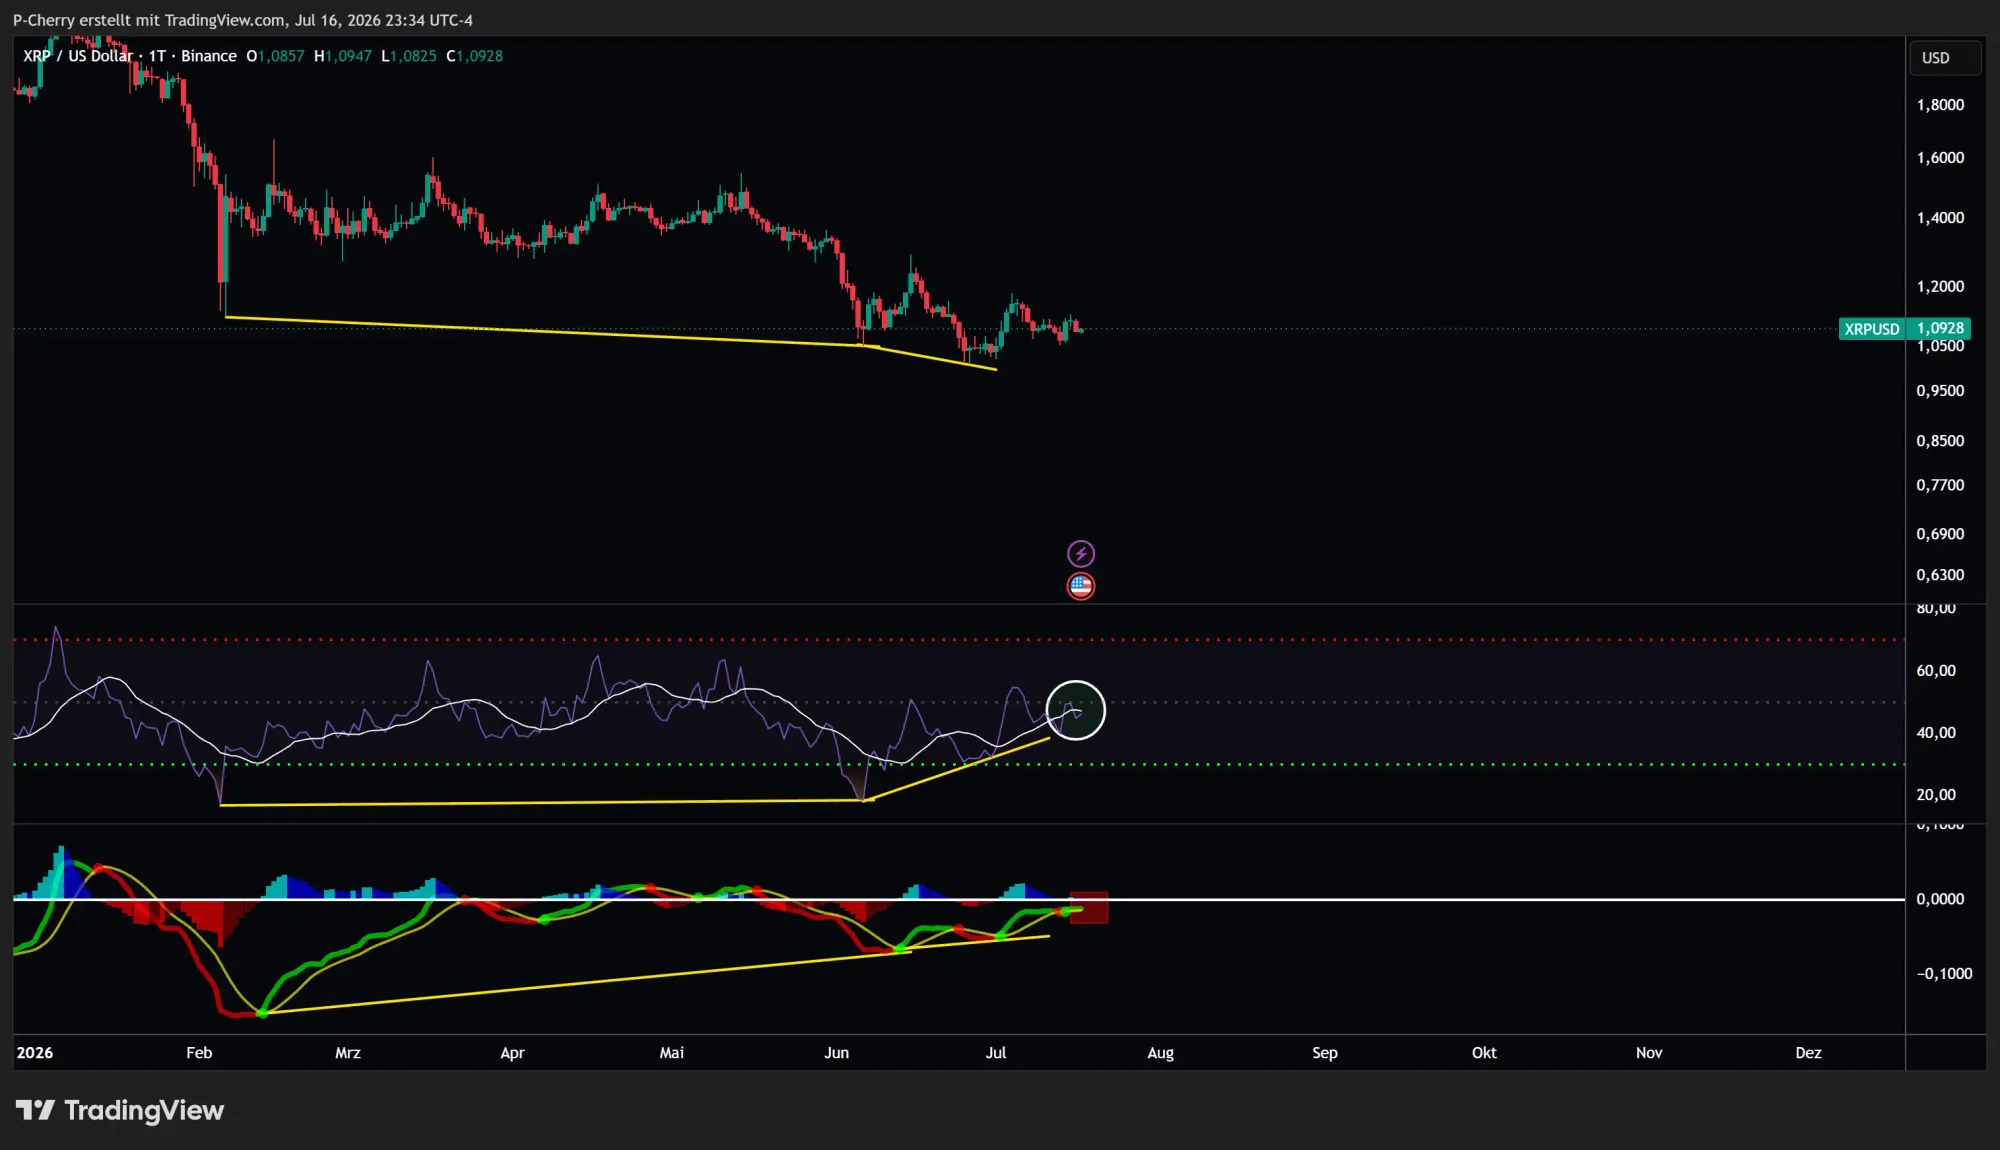The width and height of the screenshot is (2000, 1150).
Task: Click the 1,2000 price axis label
Action: (1940, 286)
